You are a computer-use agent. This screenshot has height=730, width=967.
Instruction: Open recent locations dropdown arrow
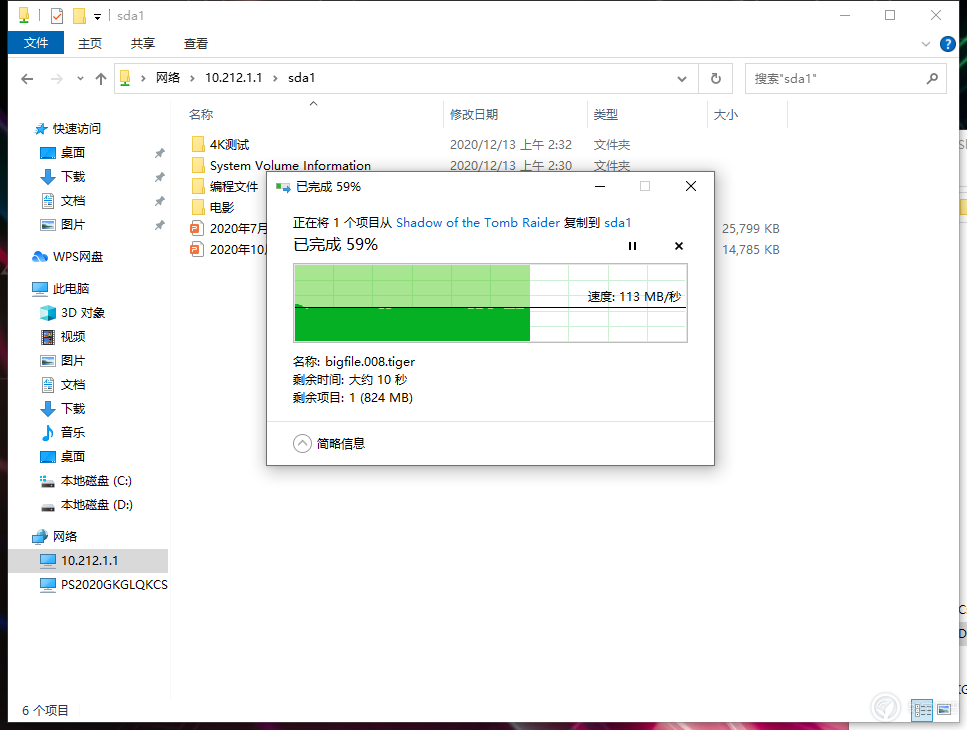[80, 78]
